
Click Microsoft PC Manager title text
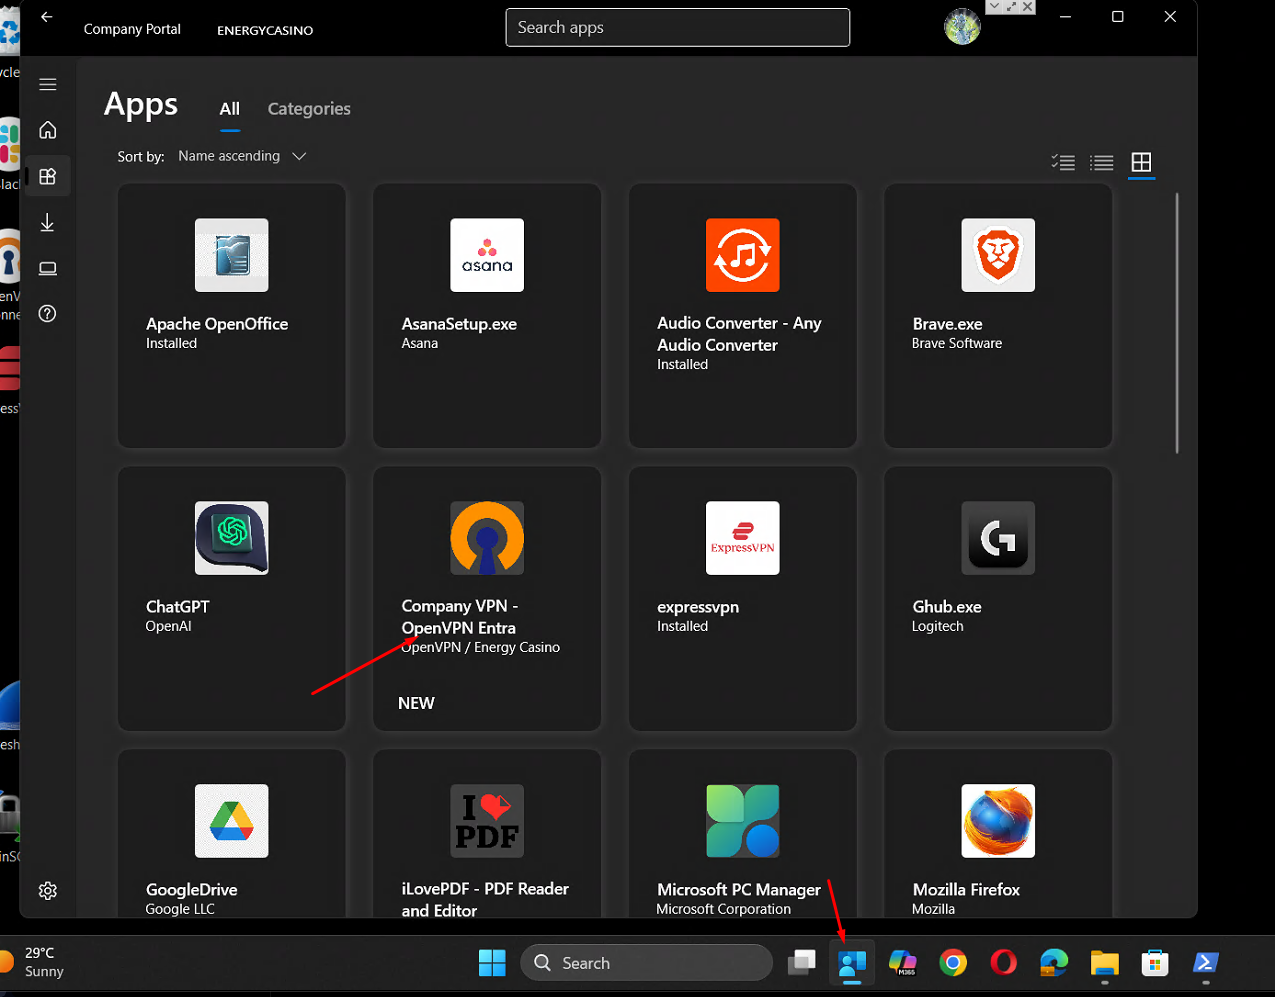pos(739,890)
